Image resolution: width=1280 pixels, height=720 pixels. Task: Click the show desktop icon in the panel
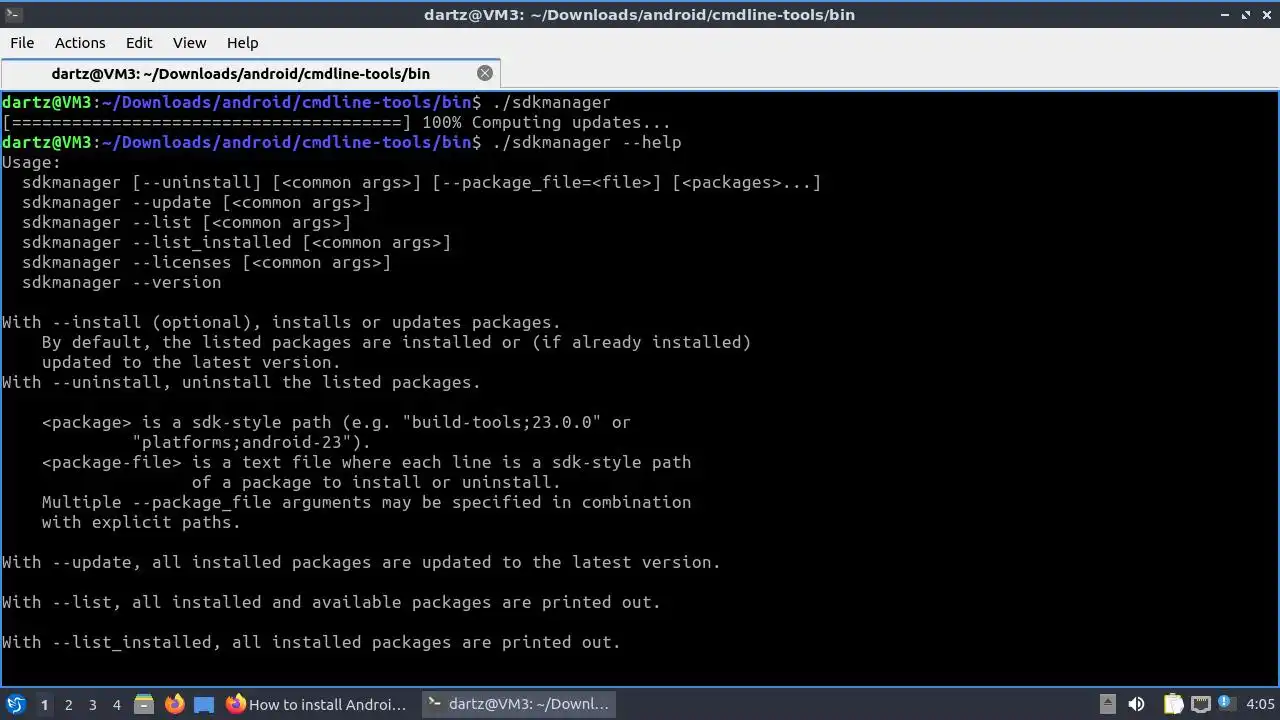[204, 704]
